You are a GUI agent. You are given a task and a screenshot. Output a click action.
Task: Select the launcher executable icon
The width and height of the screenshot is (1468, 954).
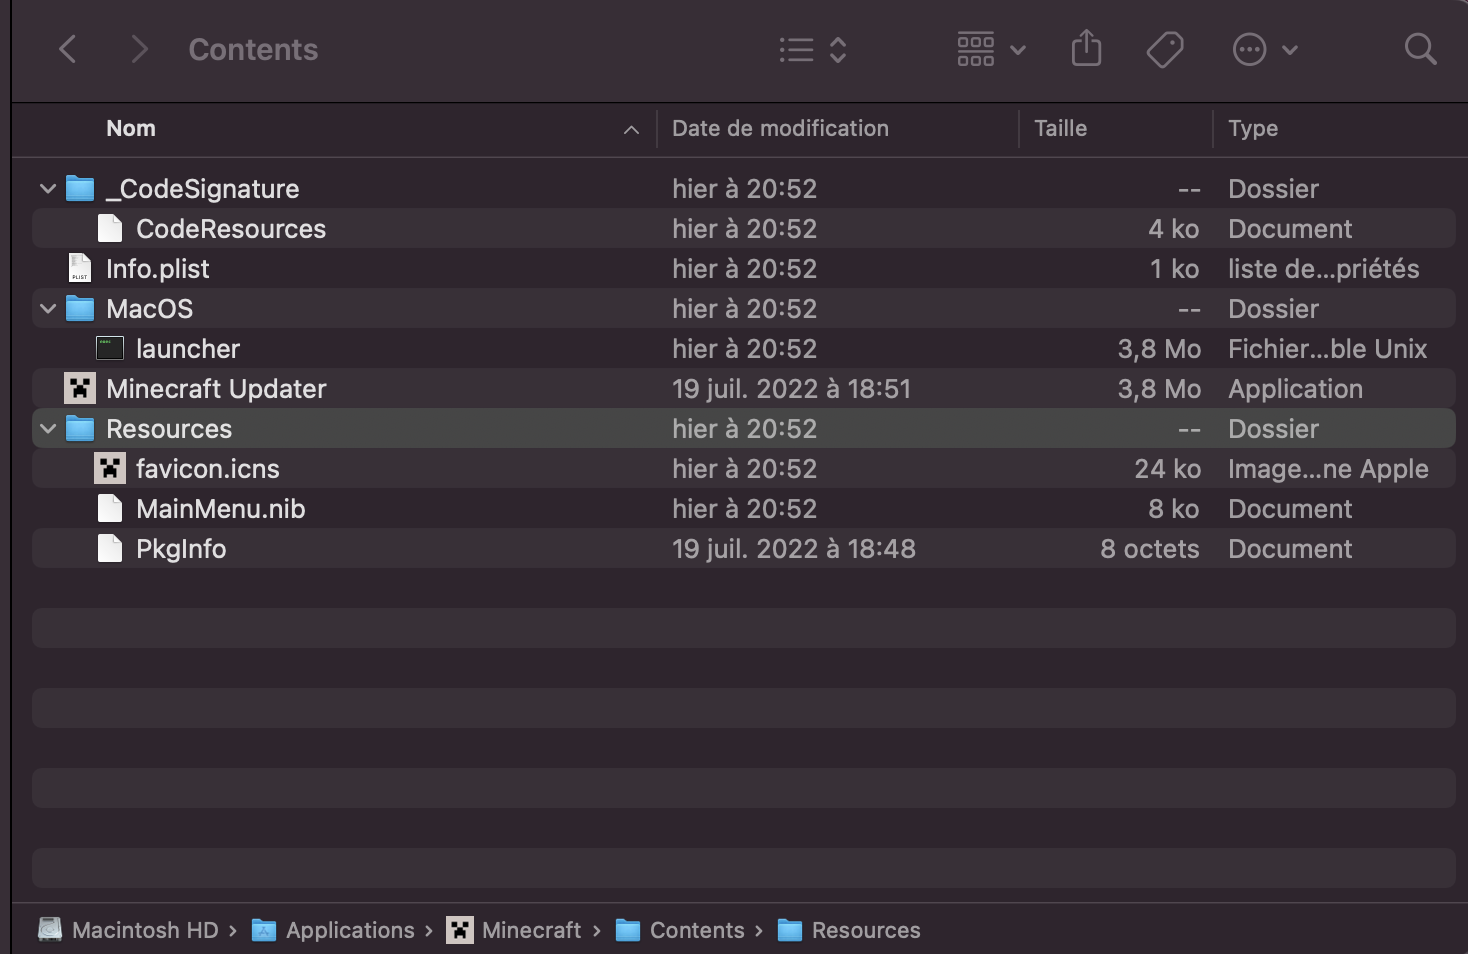point(110,348)
